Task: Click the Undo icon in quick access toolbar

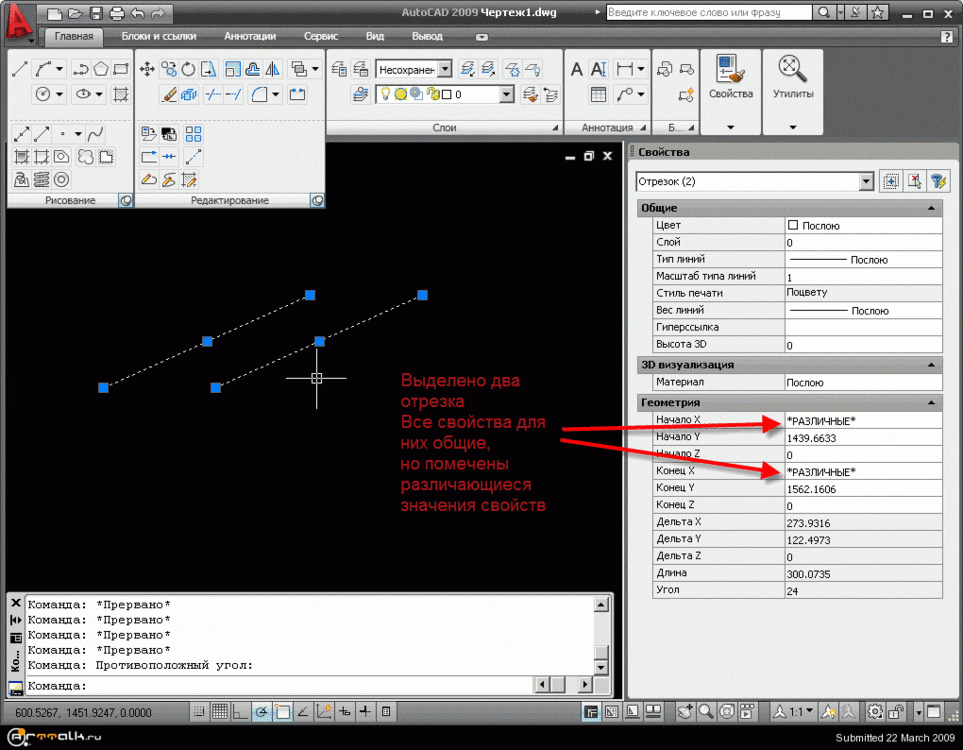Action: [138, 13]
